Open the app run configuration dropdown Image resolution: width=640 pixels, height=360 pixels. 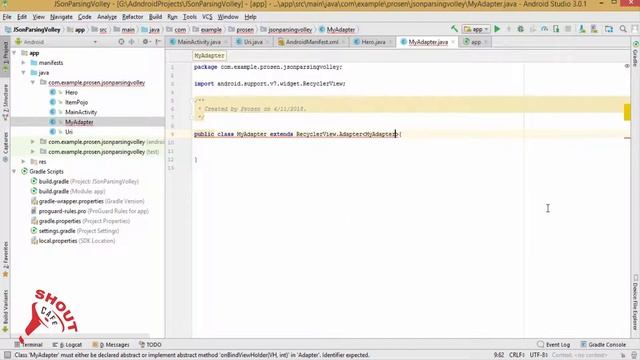point(476,29)
